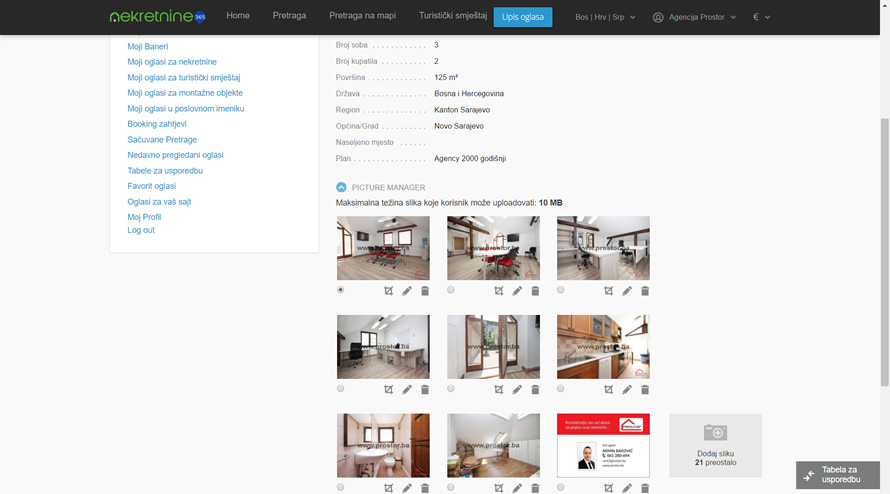Select the radio button under the first photo

point(341,290)
